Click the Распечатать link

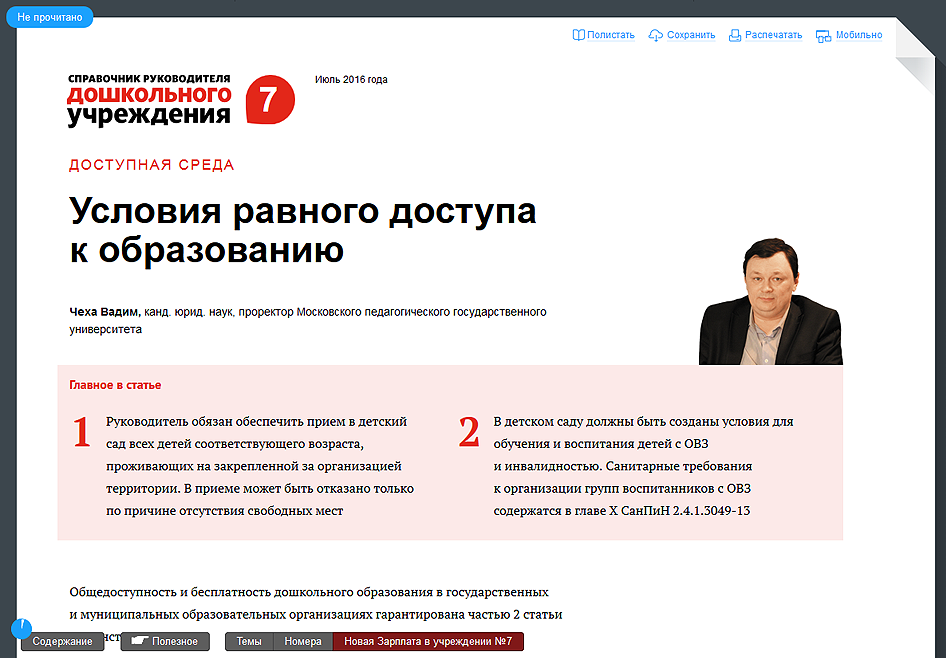(x=773, y=35)
